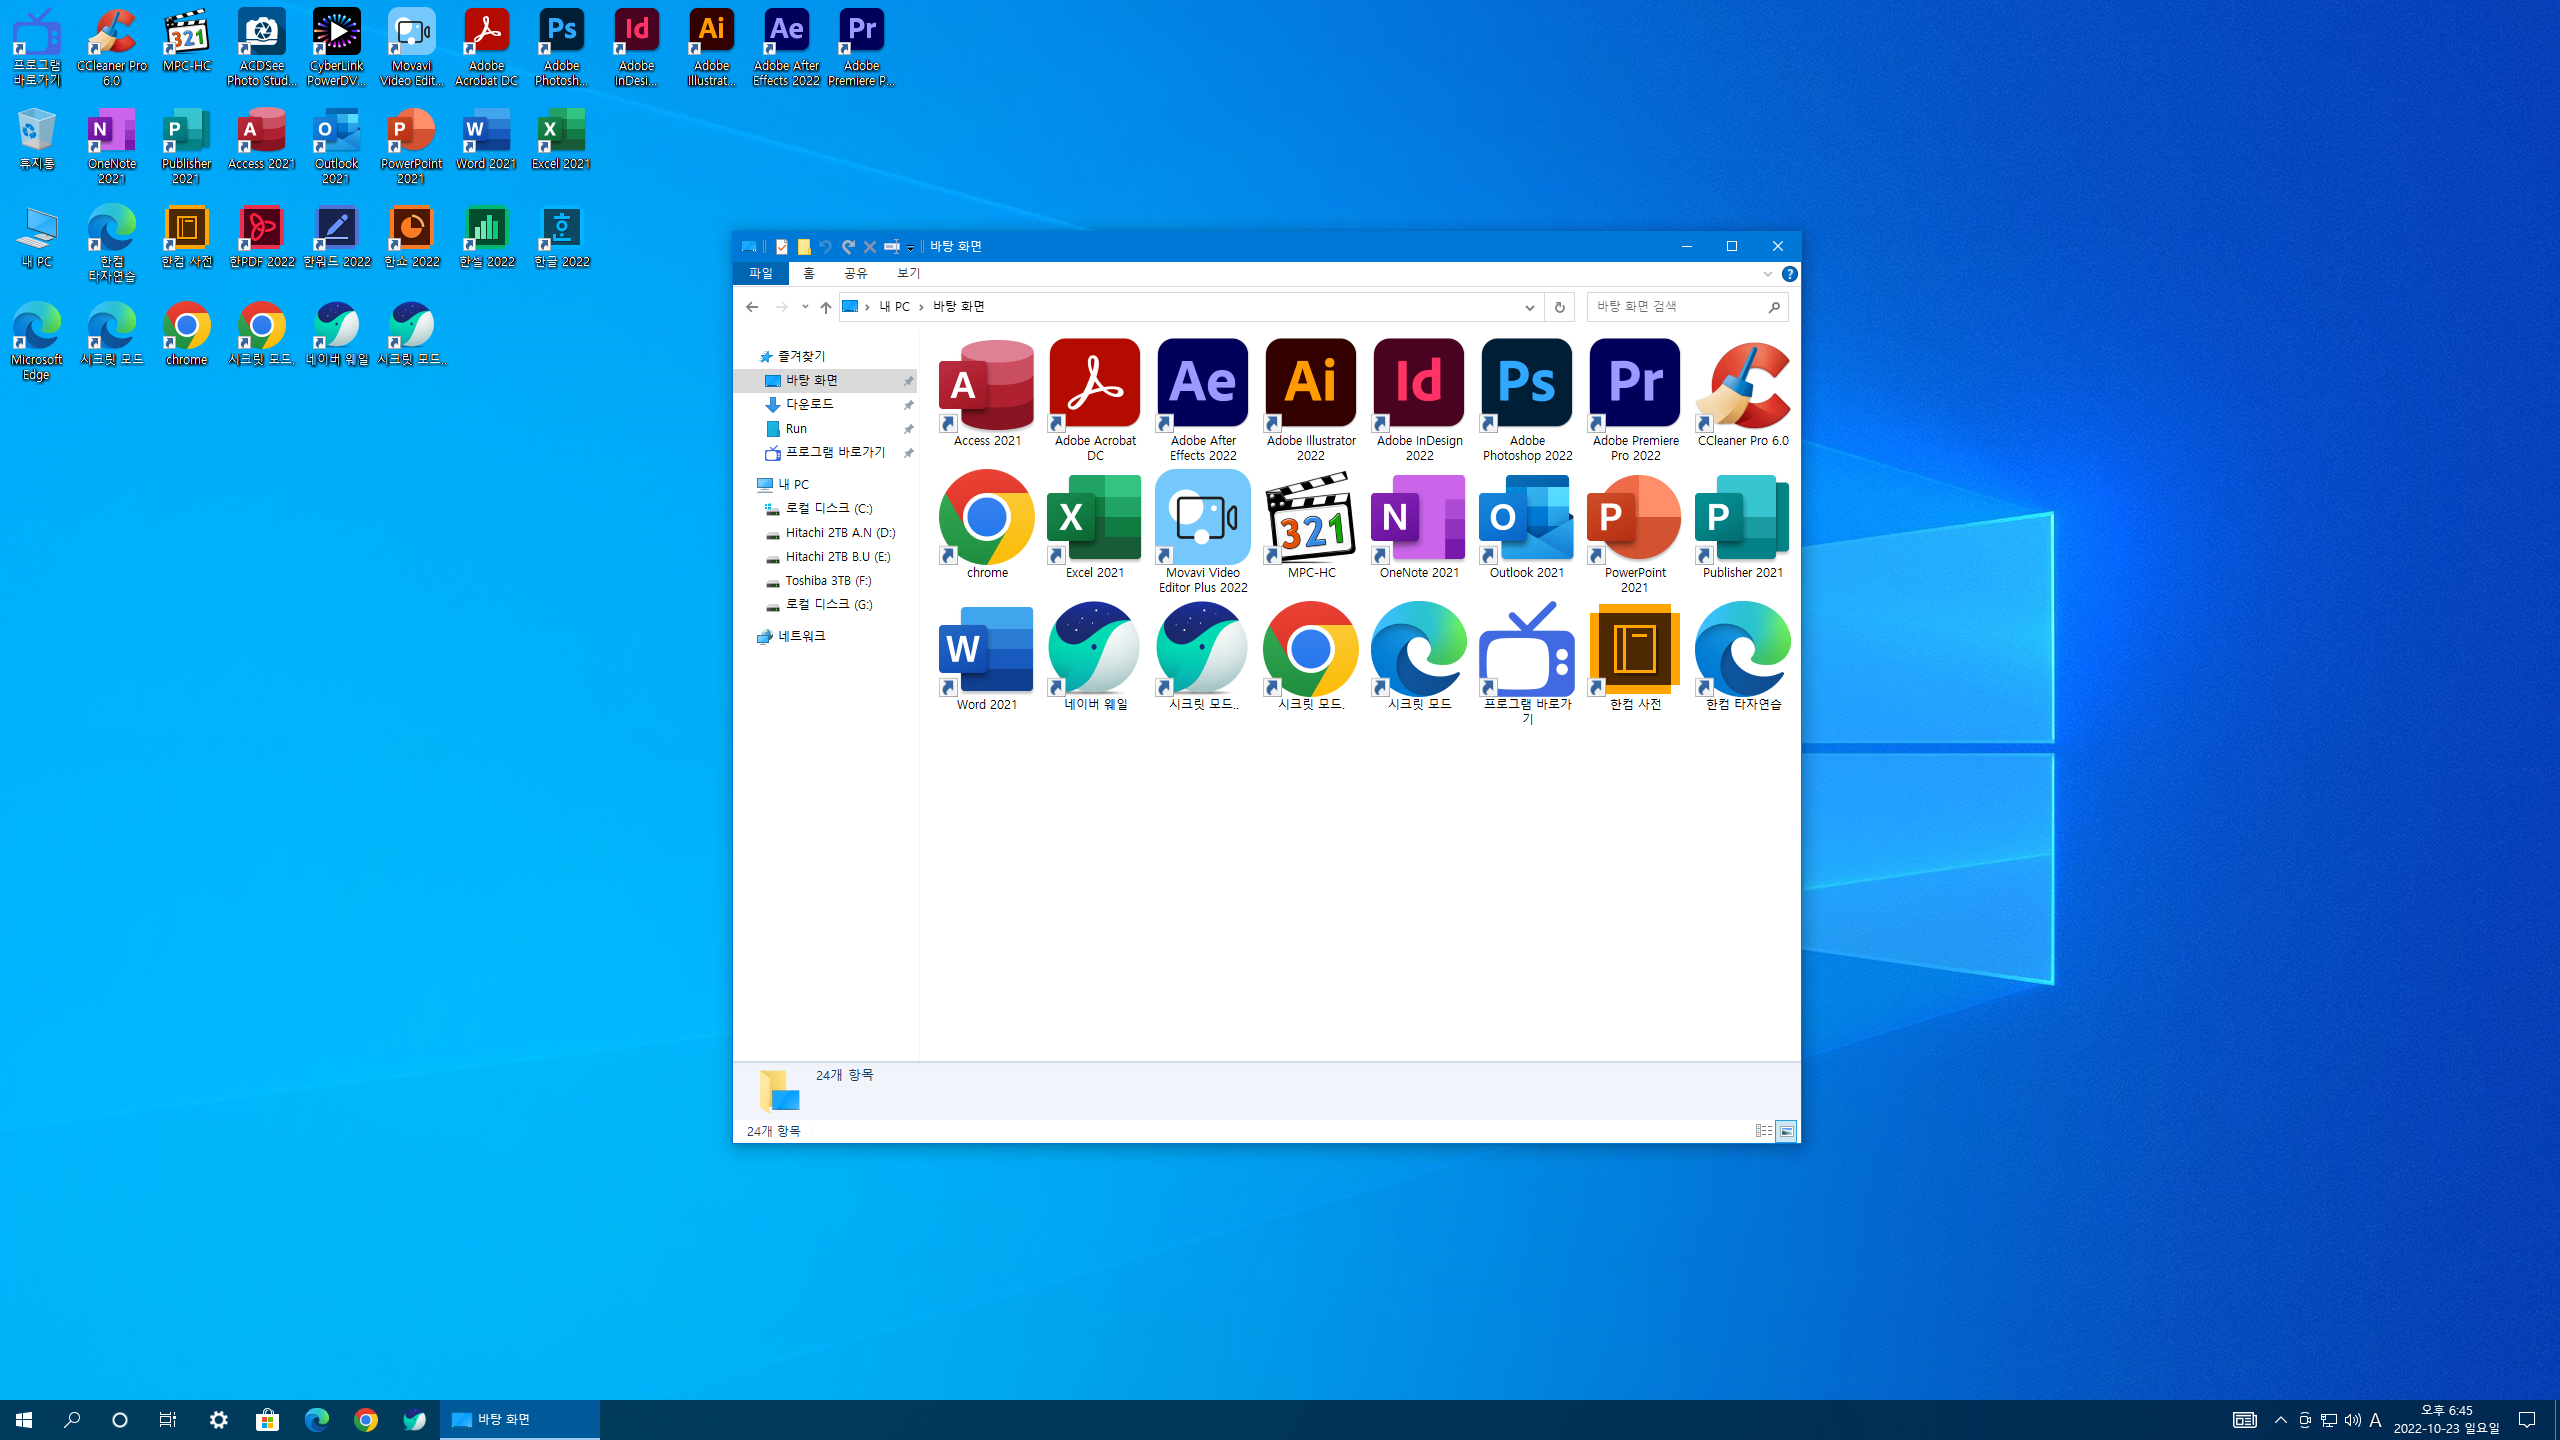Expand the address bar history dropdown
The height and width of the screenshot is (1440, 2560).
pos(1529,307)
